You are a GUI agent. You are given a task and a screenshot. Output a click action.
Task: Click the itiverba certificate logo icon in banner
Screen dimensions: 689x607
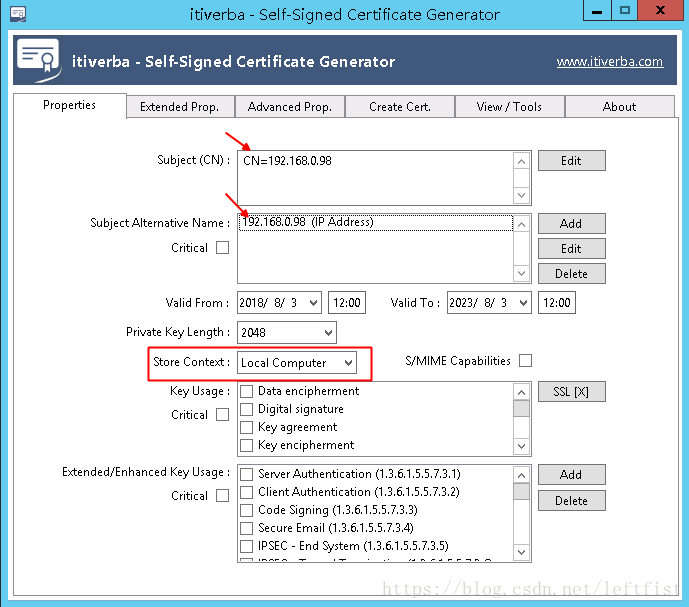[x=38, y=60]
